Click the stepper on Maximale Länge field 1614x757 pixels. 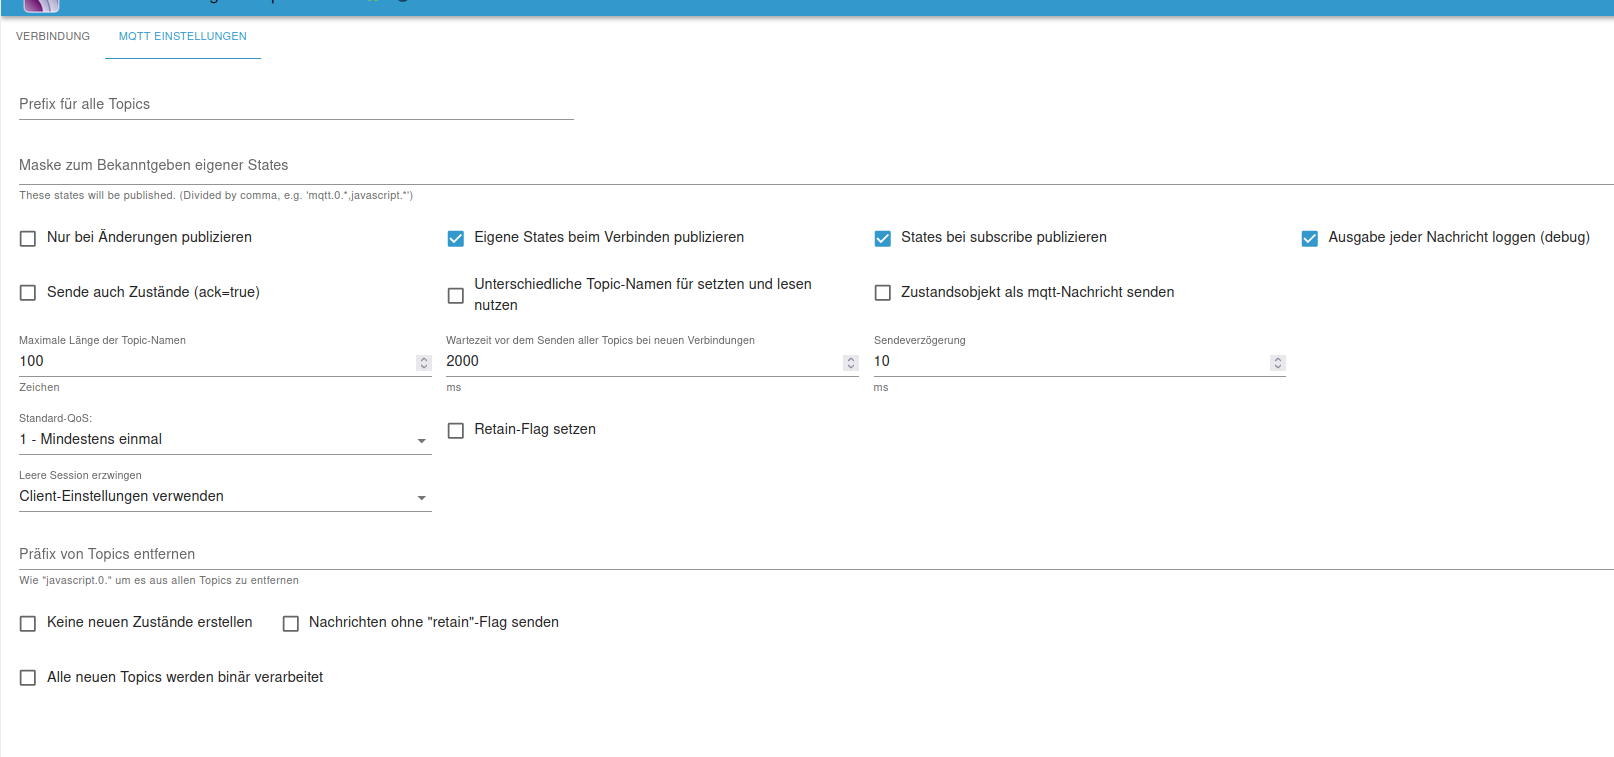coord(424,362)
